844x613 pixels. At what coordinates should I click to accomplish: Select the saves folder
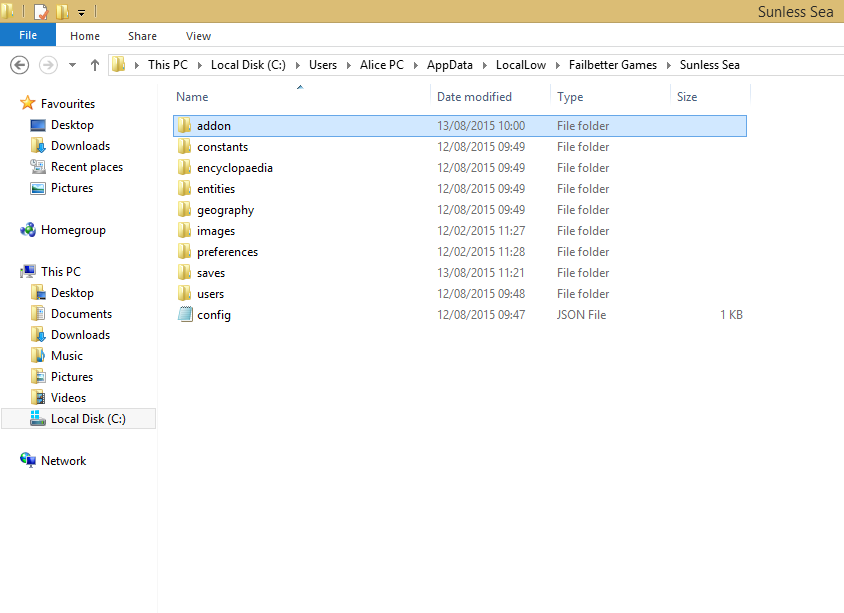[460, 273]
